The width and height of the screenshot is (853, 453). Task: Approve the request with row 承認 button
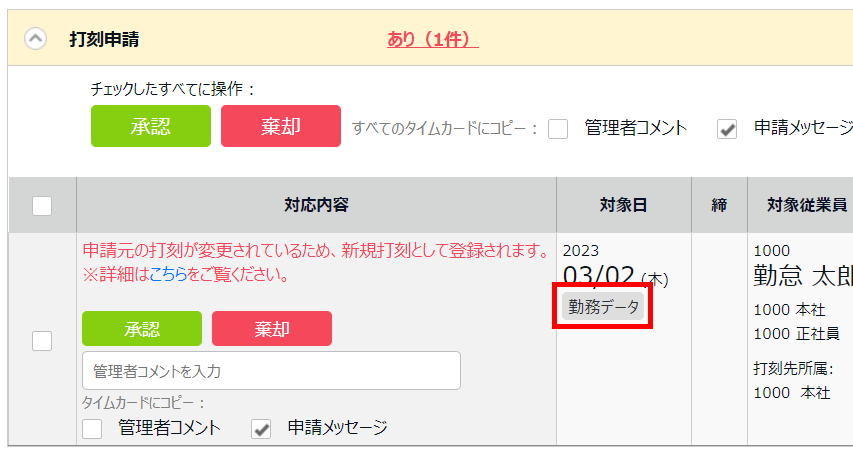[x=142, y=328]
